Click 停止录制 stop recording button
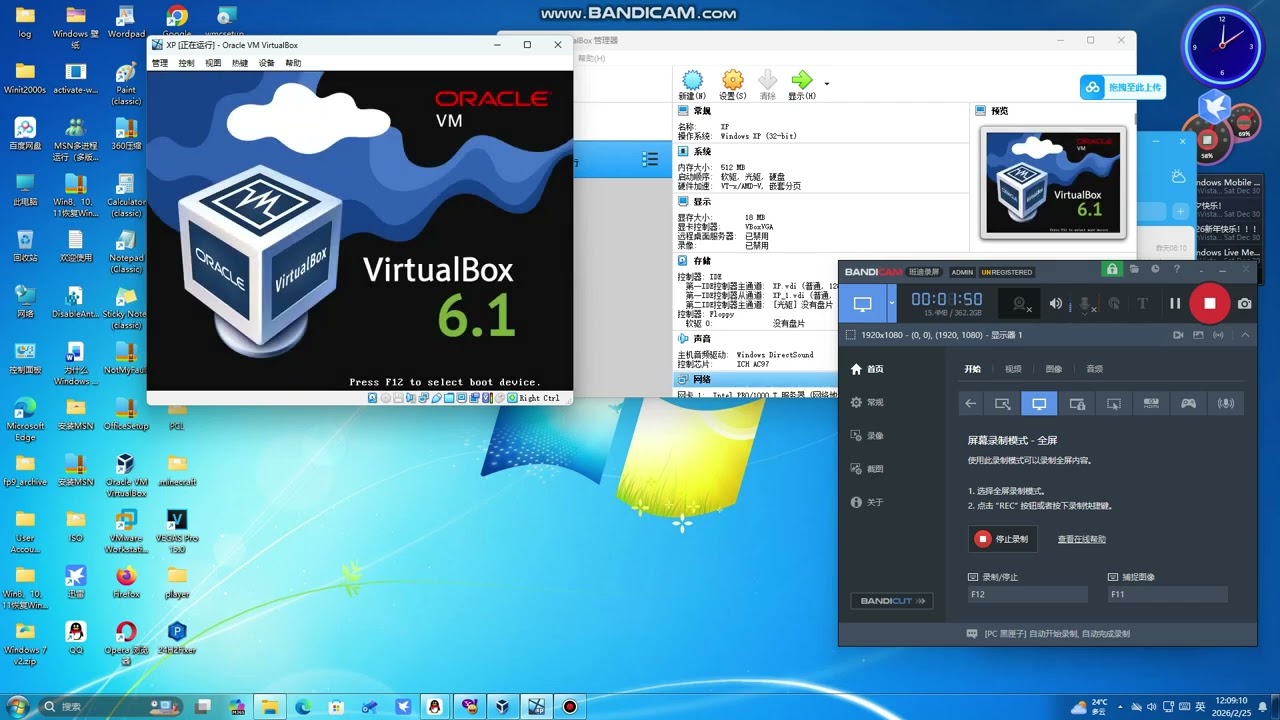 coord(1003,539)
